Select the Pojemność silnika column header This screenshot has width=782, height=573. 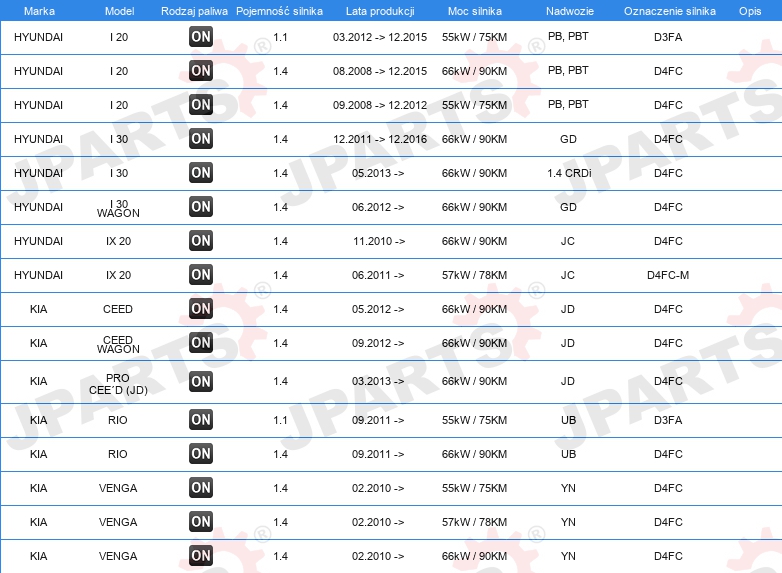(x=279, y=11)
